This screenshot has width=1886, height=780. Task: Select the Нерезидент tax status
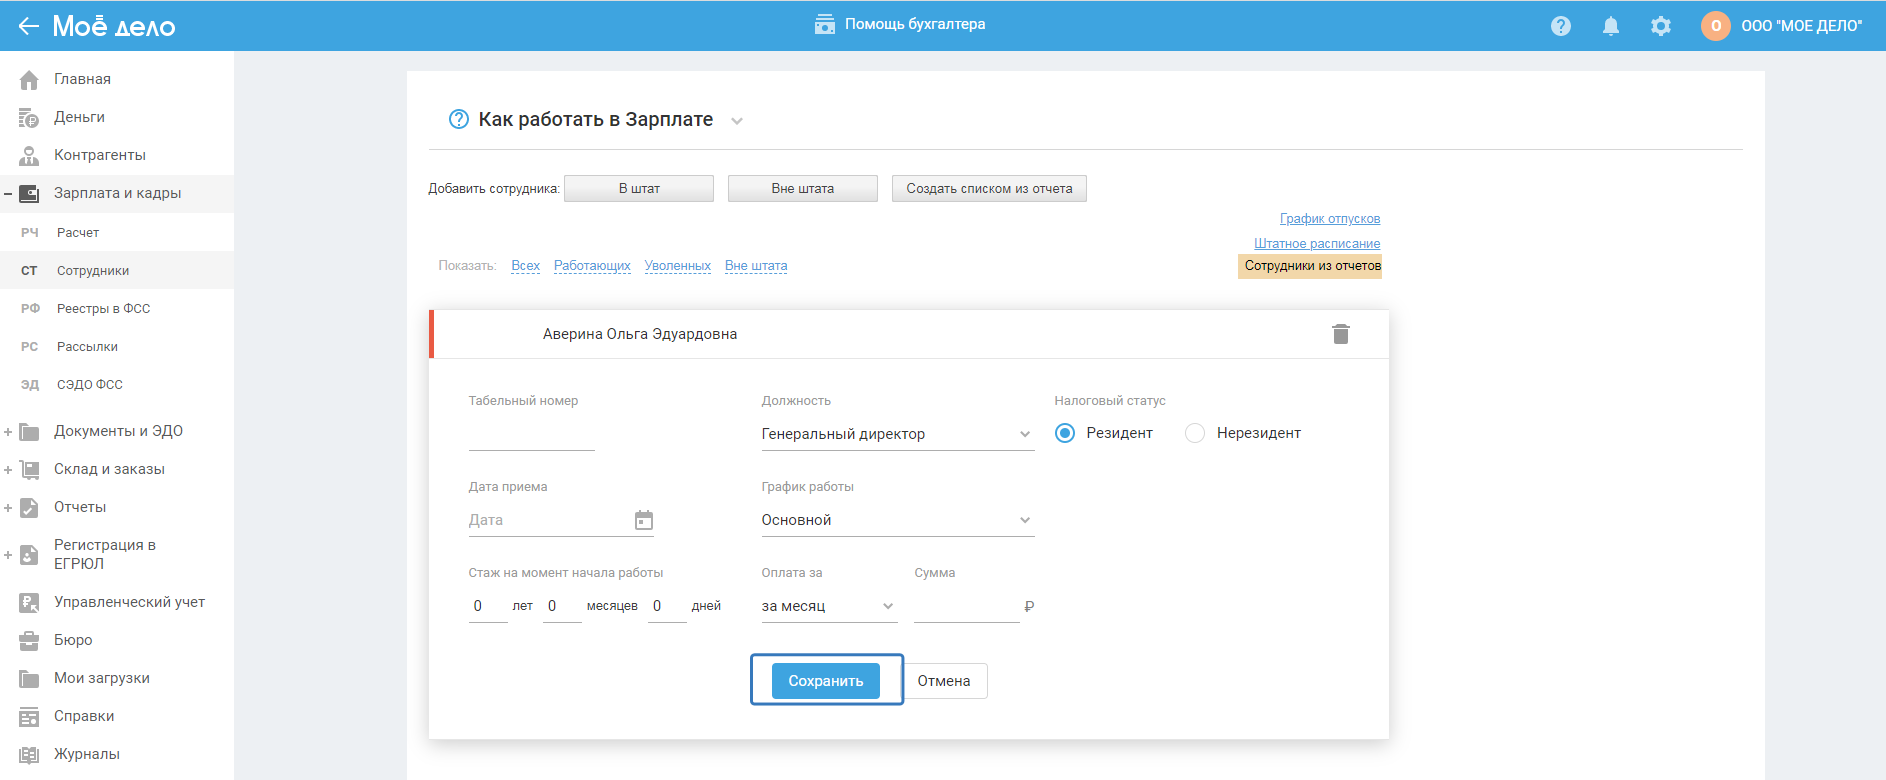(x=1195, y=433)
